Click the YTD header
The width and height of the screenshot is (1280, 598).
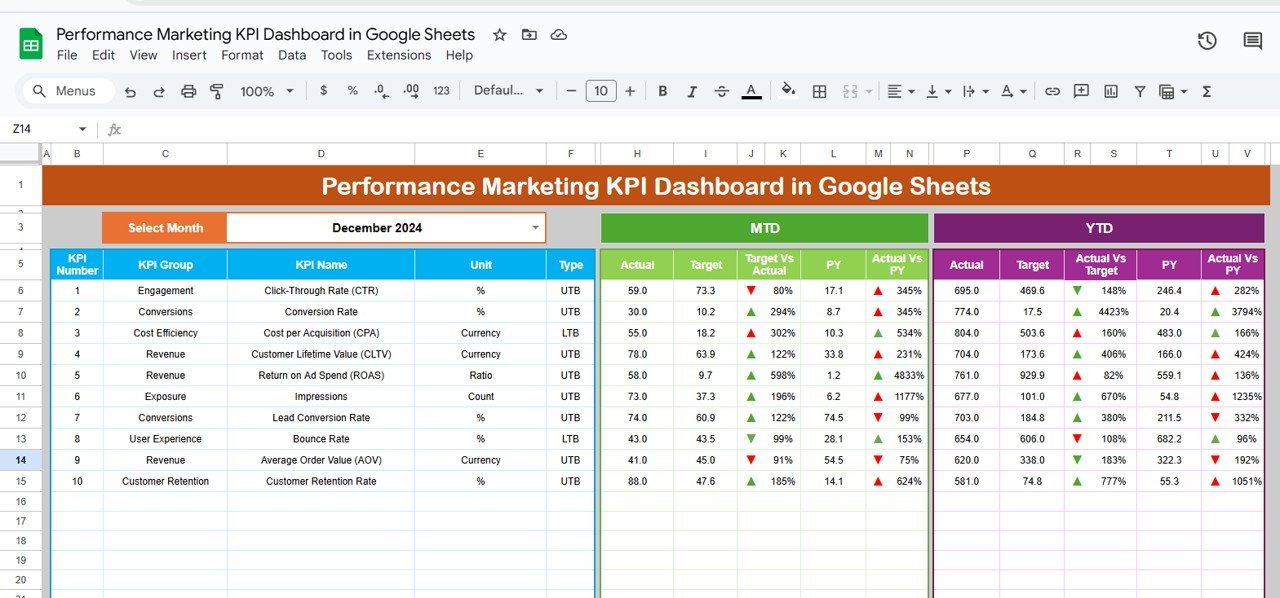click(x=1099, y=228)
